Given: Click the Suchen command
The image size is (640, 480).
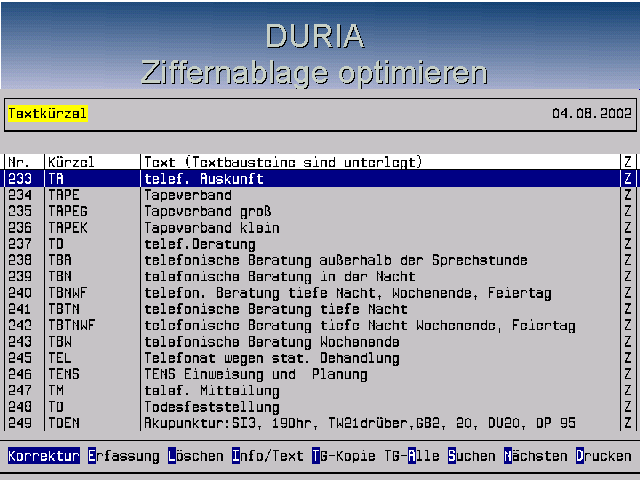Looking at the screenshot, I should tap(471, 456).
